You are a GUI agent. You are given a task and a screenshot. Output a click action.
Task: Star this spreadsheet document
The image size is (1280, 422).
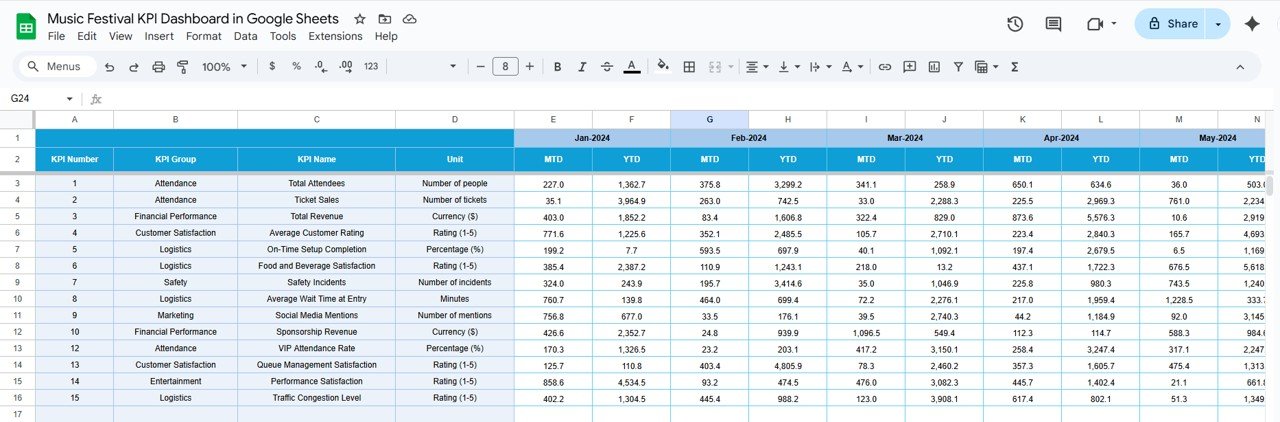coord(360,19)
